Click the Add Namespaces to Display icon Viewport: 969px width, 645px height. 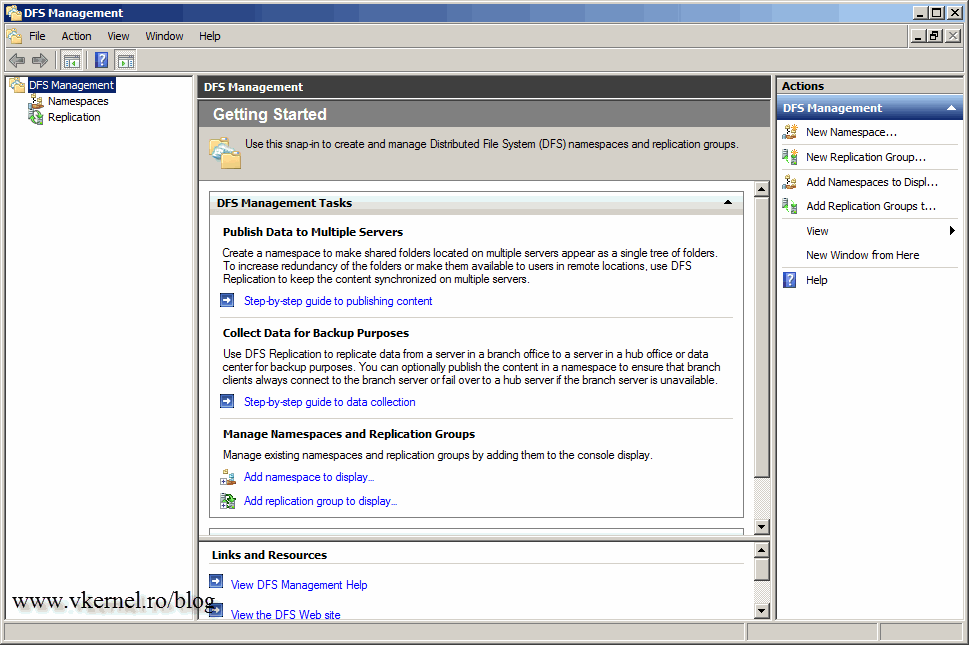click(792, 181)
